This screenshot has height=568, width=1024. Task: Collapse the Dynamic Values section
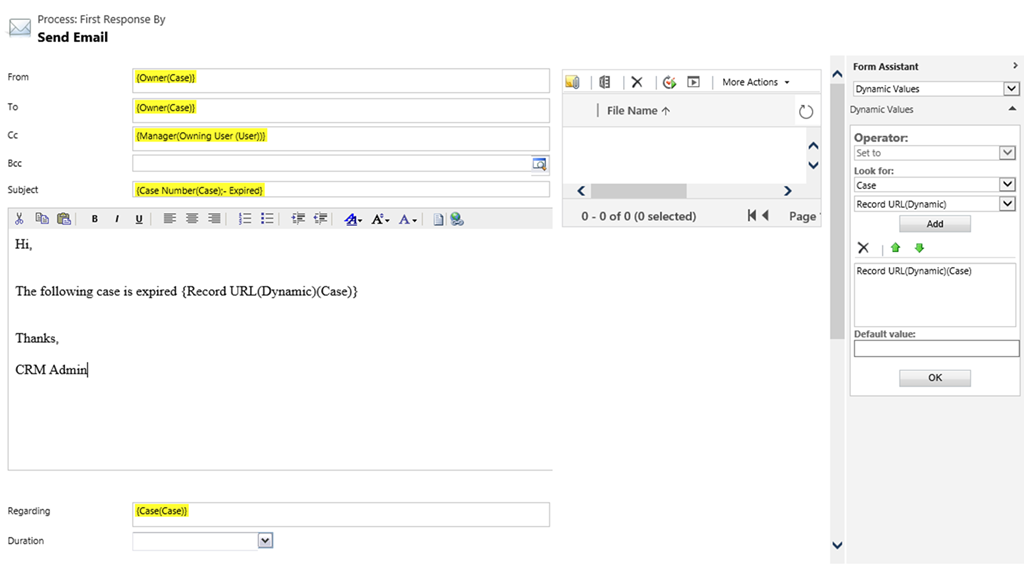1012,109
